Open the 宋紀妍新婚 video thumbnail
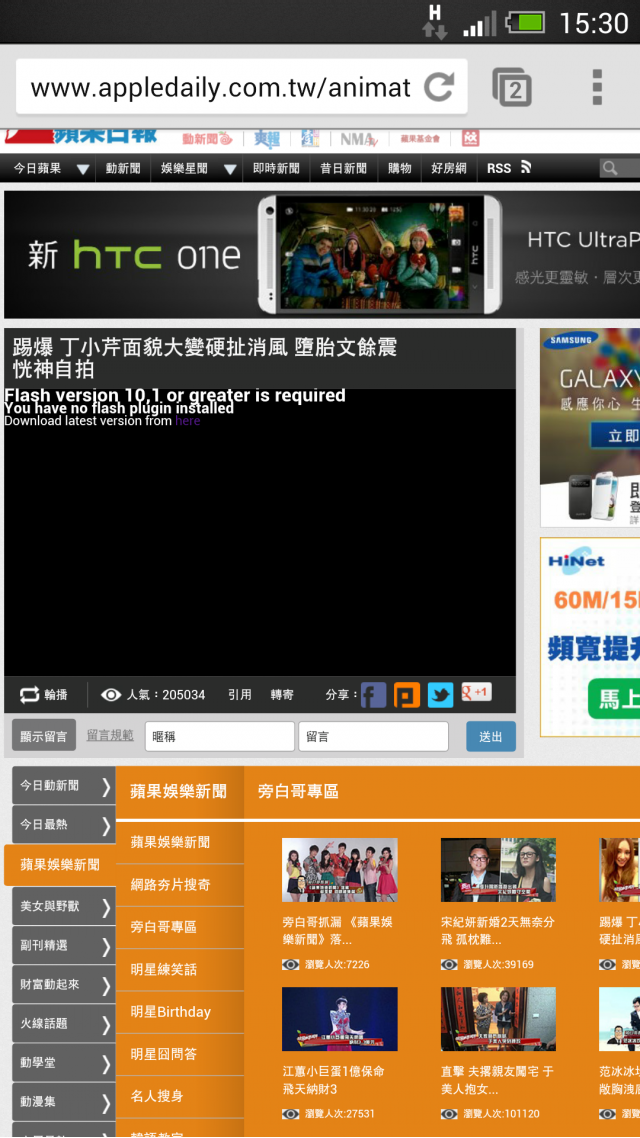Screen dimensions: 640x1138 [x=499, y=870]
